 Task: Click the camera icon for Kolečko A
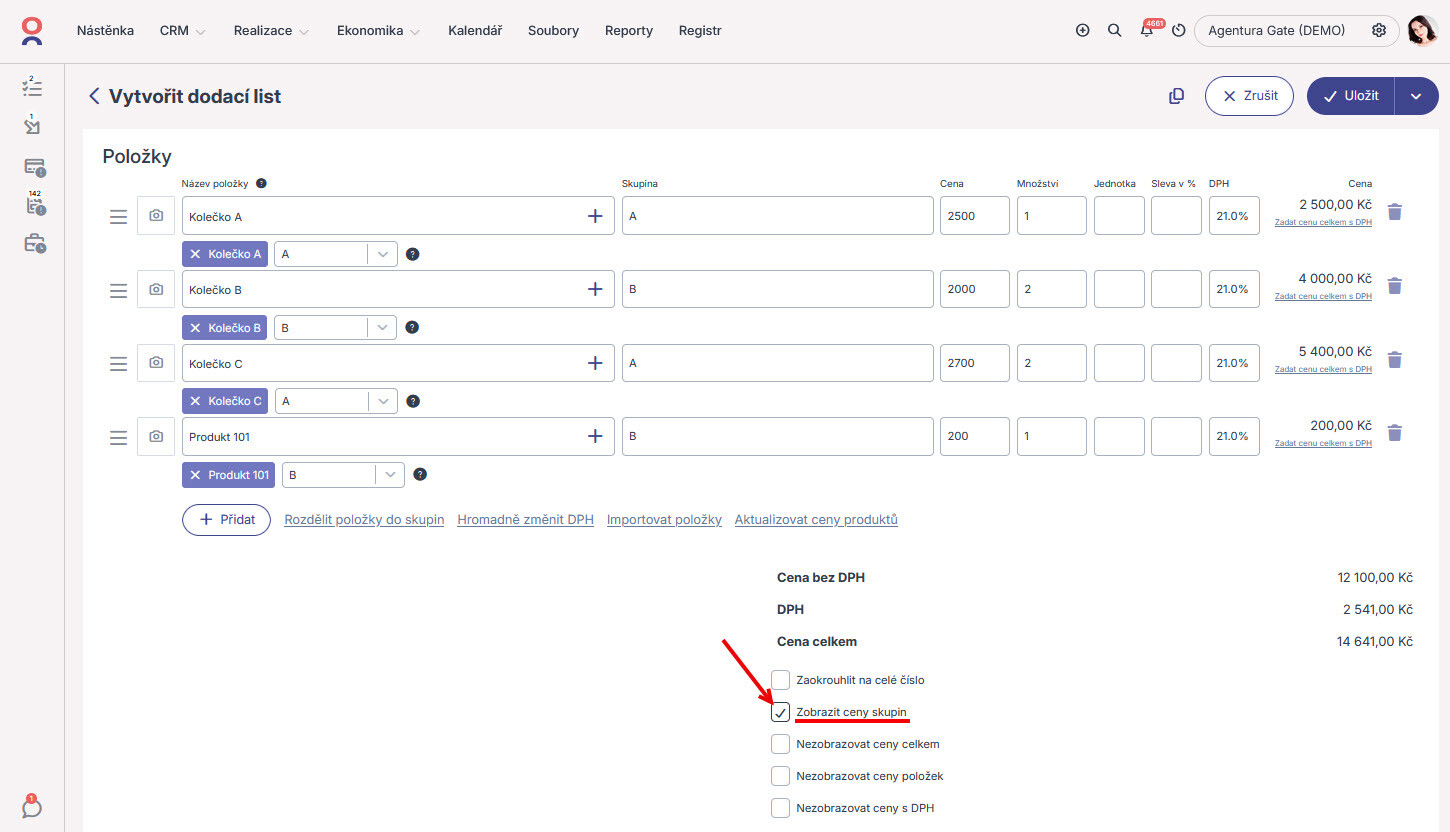(156, 216)
